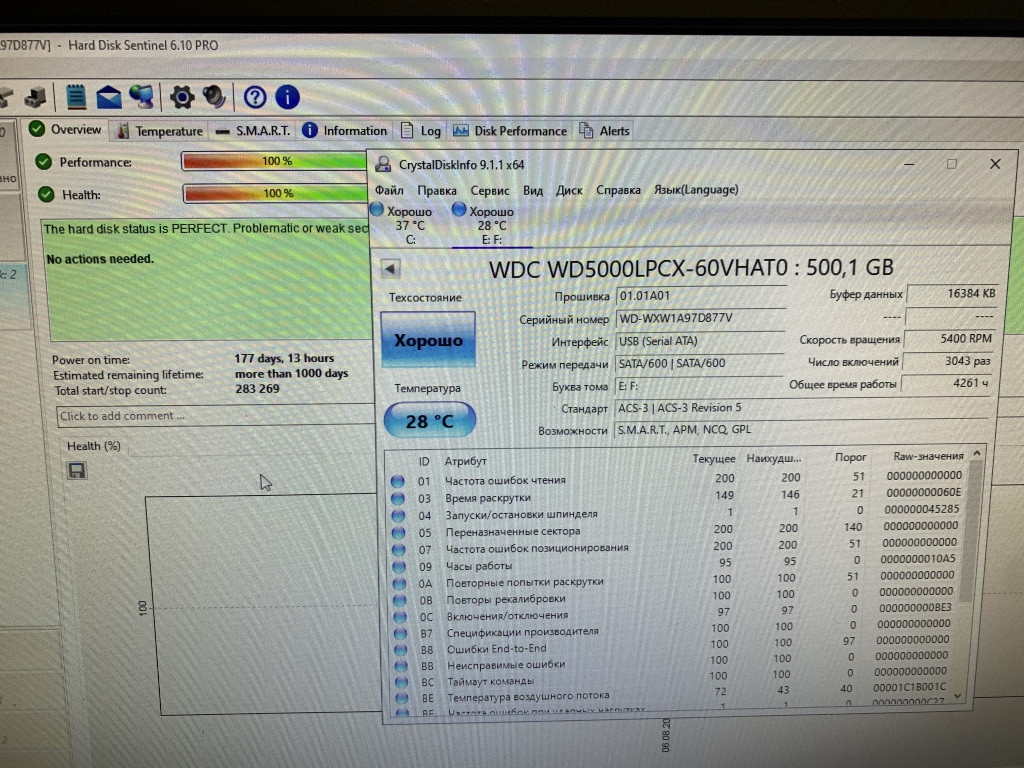Image resolution: width=1024 pixels, height=768 pixels.
Task: Open the S.M.A.R.T. tab
Action: click(253, 131)
